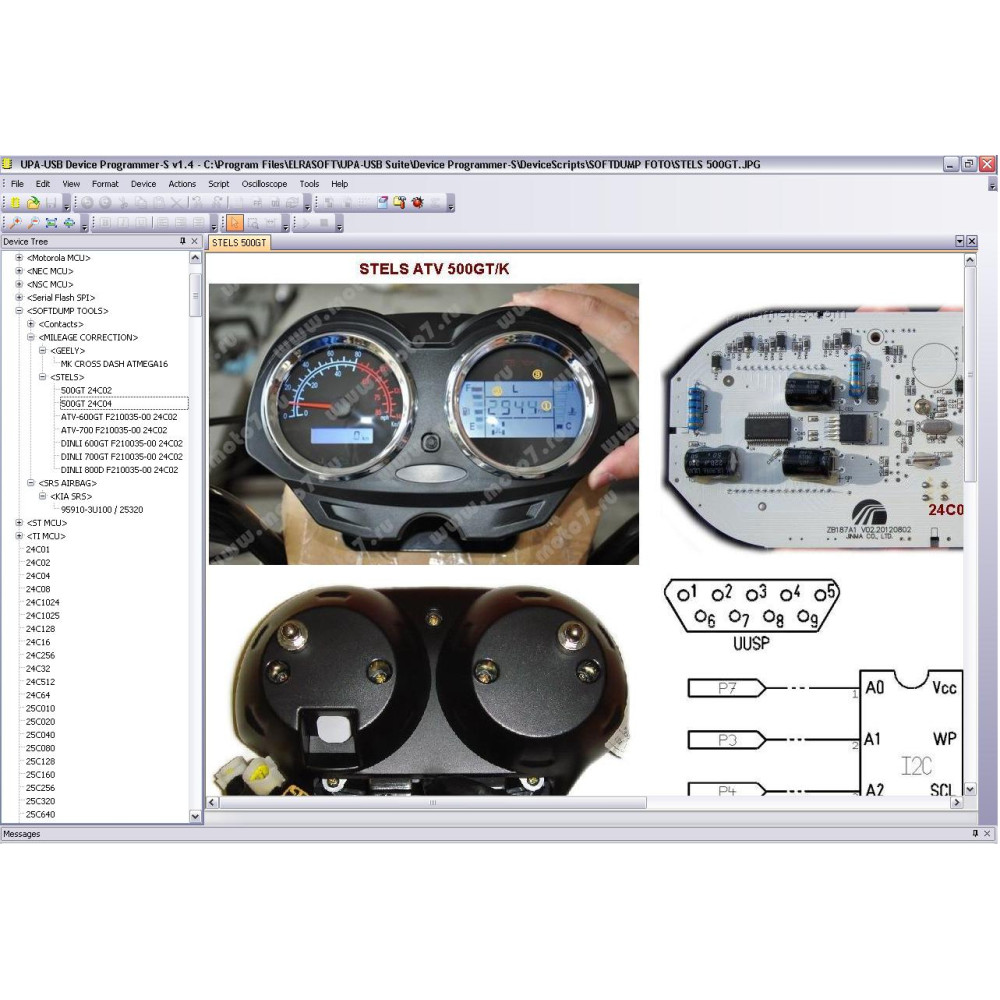Select MK CROSS DASH ATMEGA16 entry
The image size is (1000, 1000).
tap(114, 364)
